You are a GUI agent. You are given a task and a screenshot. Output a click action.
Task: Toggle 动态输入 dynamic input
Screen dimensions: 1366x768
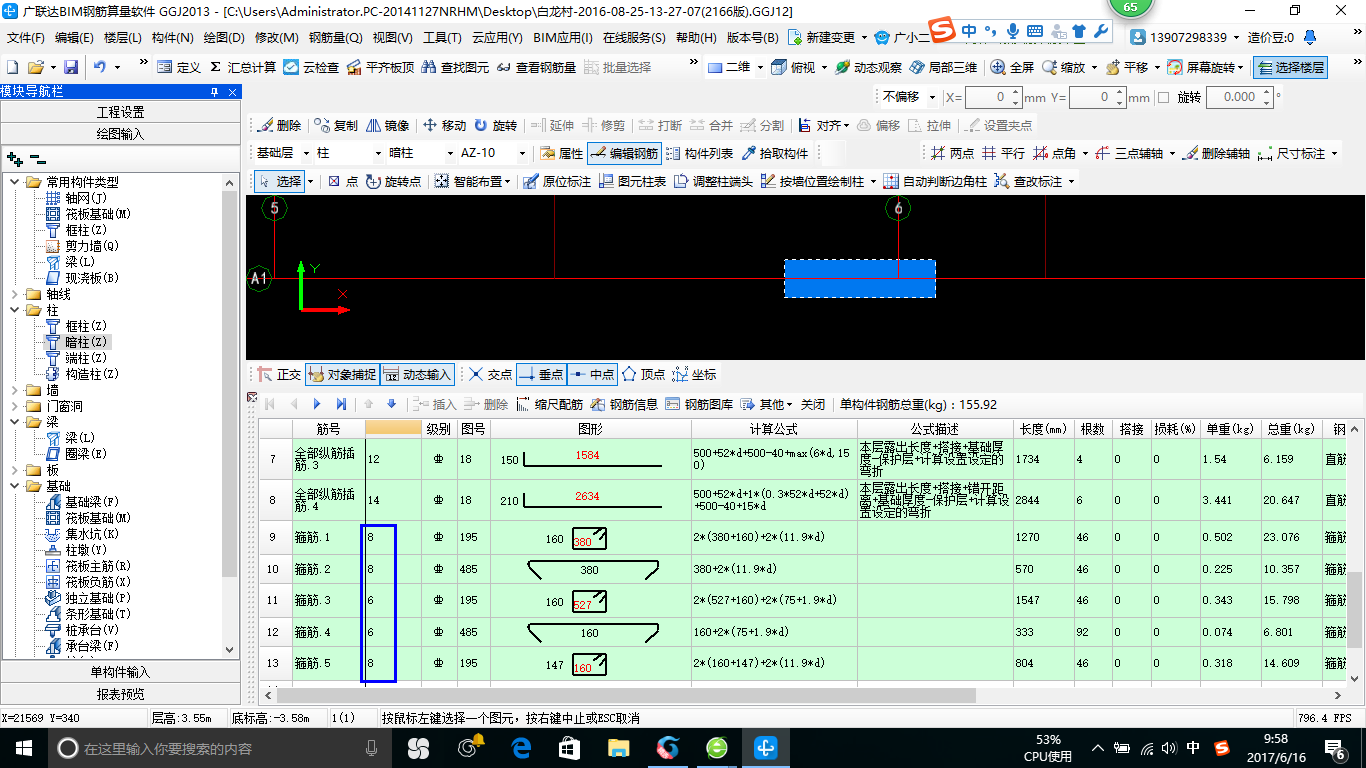click(x=417, y=374)
